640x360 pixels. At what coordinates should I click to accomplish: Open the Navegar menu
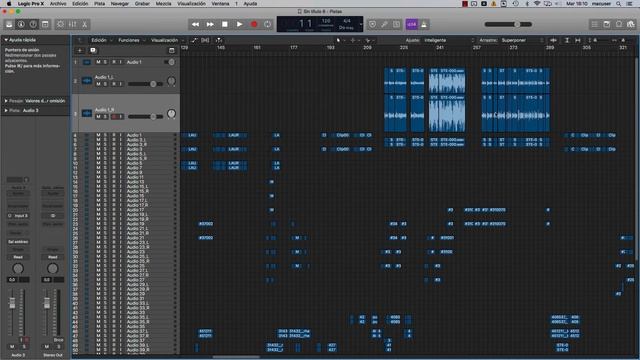[120, 3]
